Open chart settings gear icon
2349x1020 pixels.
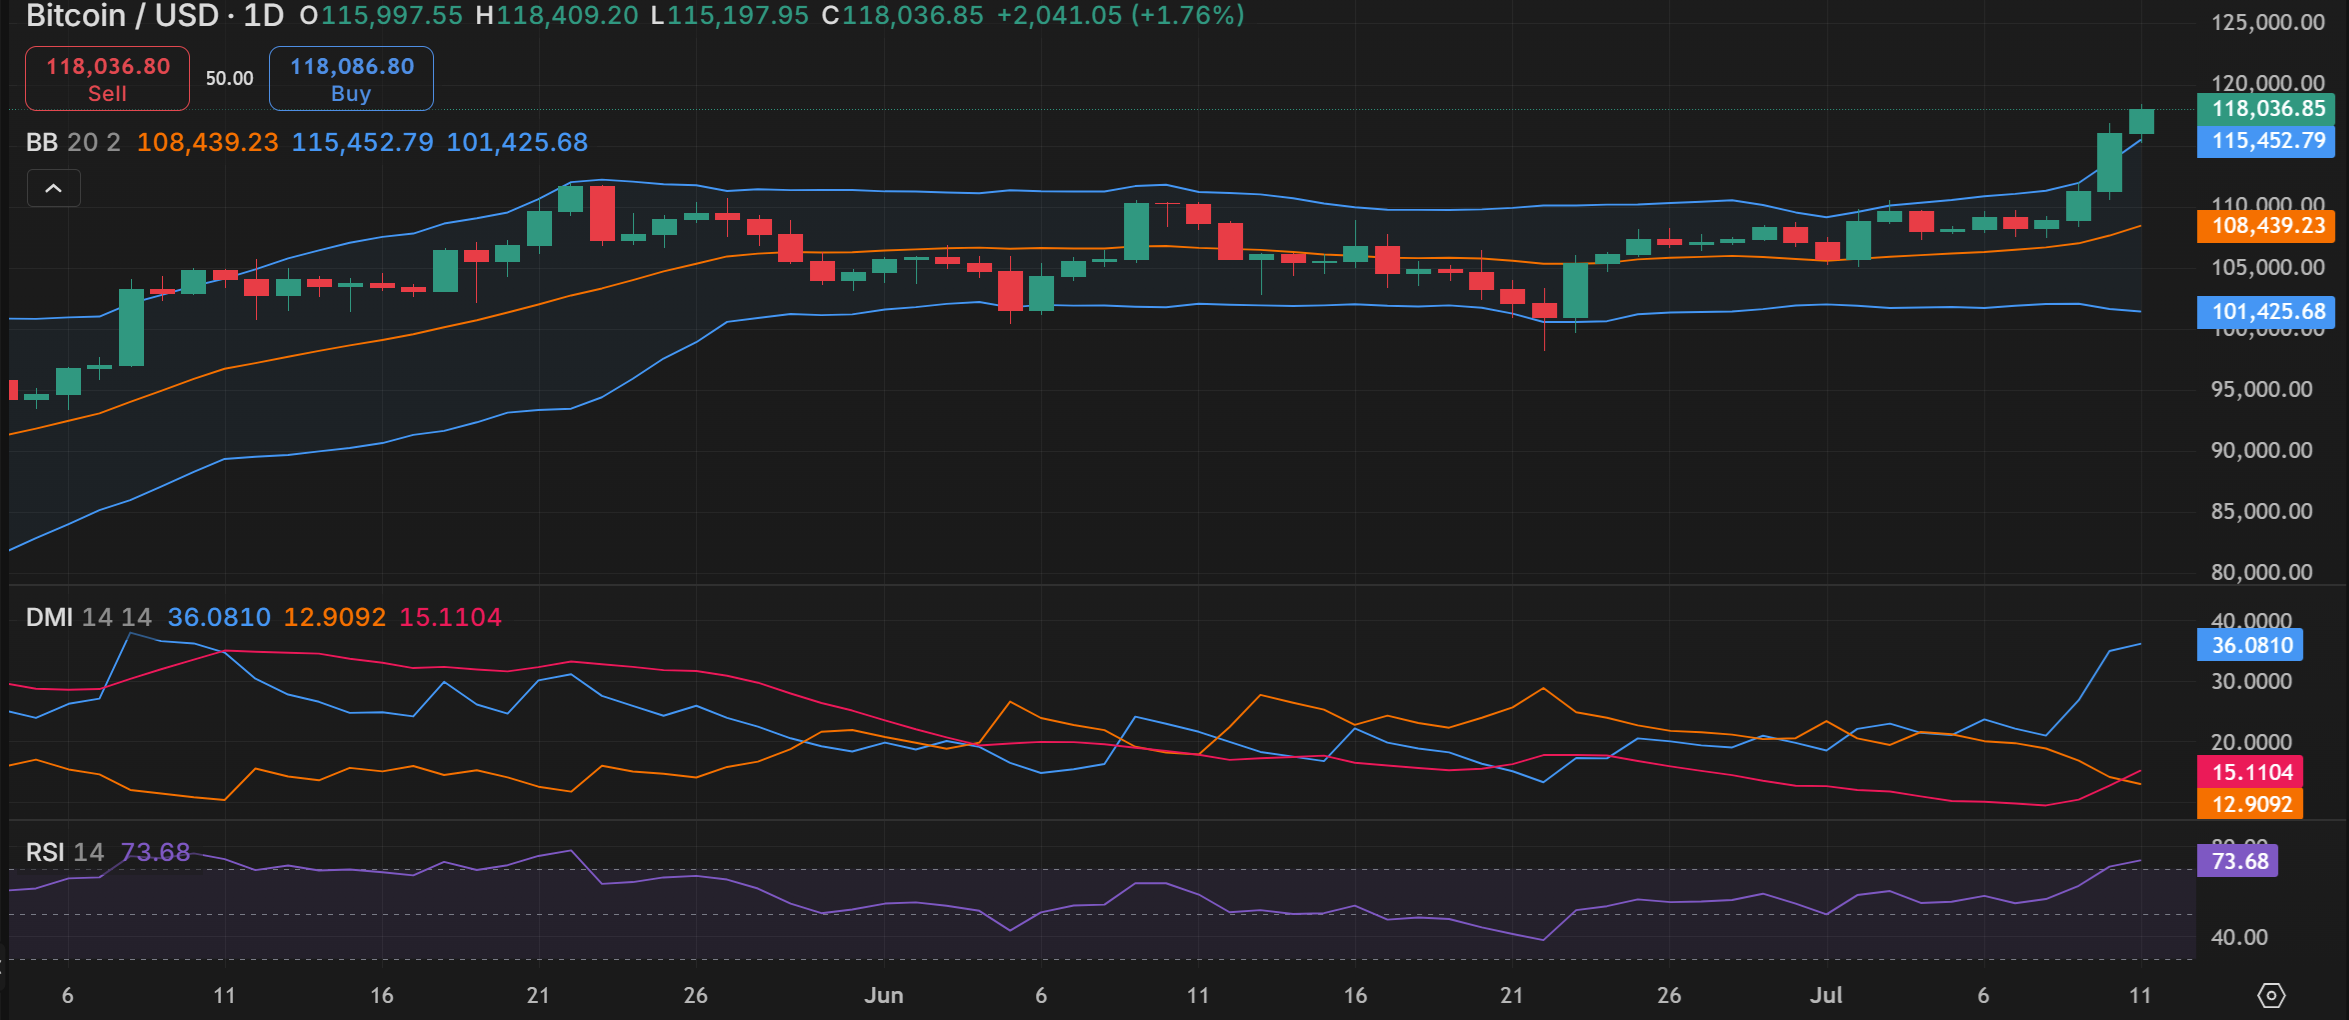coord(2271,995)
